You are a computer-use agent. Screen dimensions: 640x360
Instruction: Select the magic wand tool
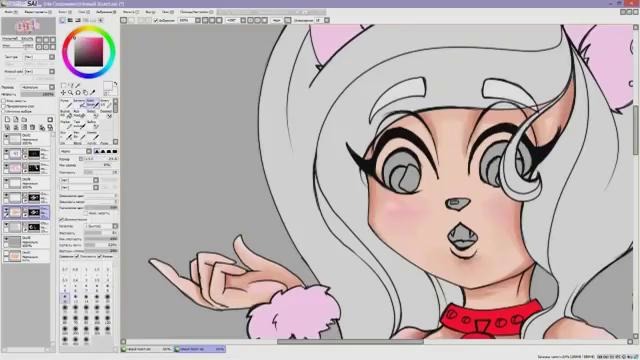78,85
